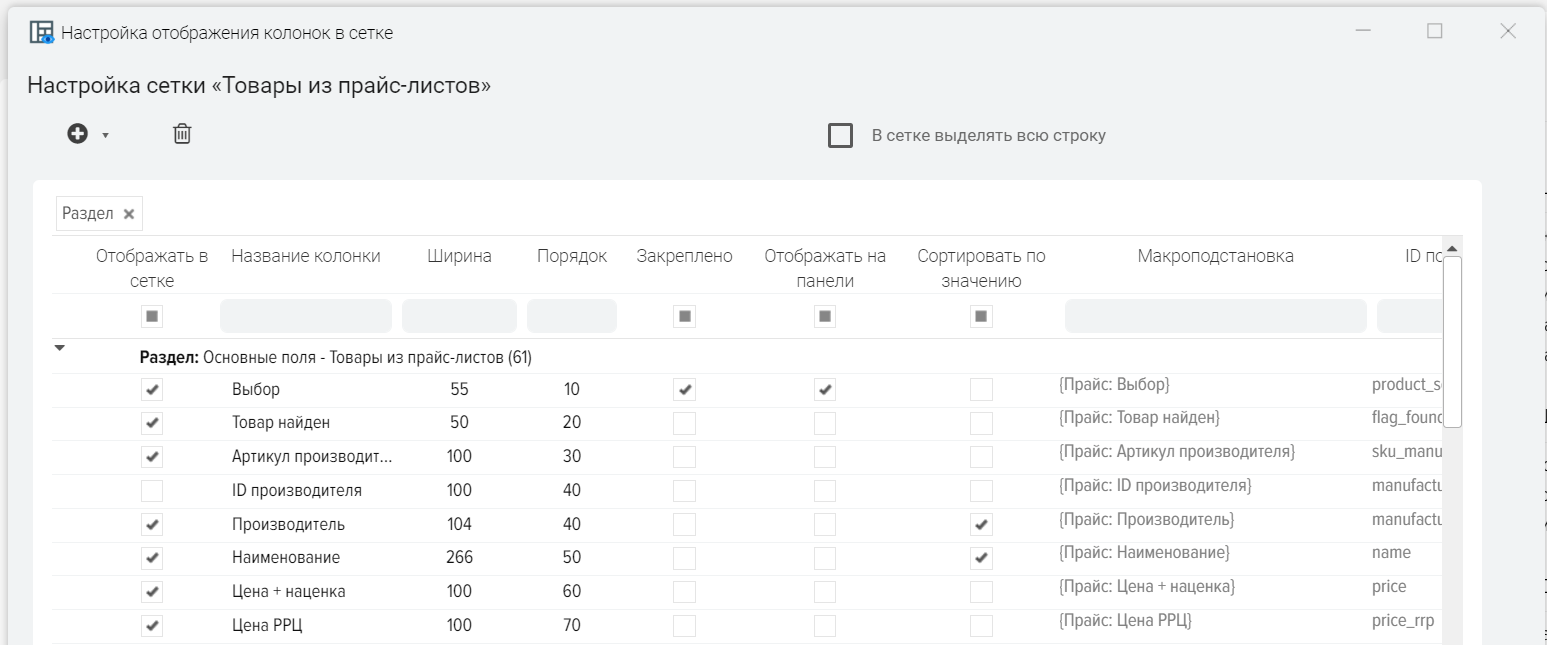Image resolution: width=1547 pixels, height=645 pixels.
Task: Select the Наименование column name cell
Action: (x=286, y=558)
